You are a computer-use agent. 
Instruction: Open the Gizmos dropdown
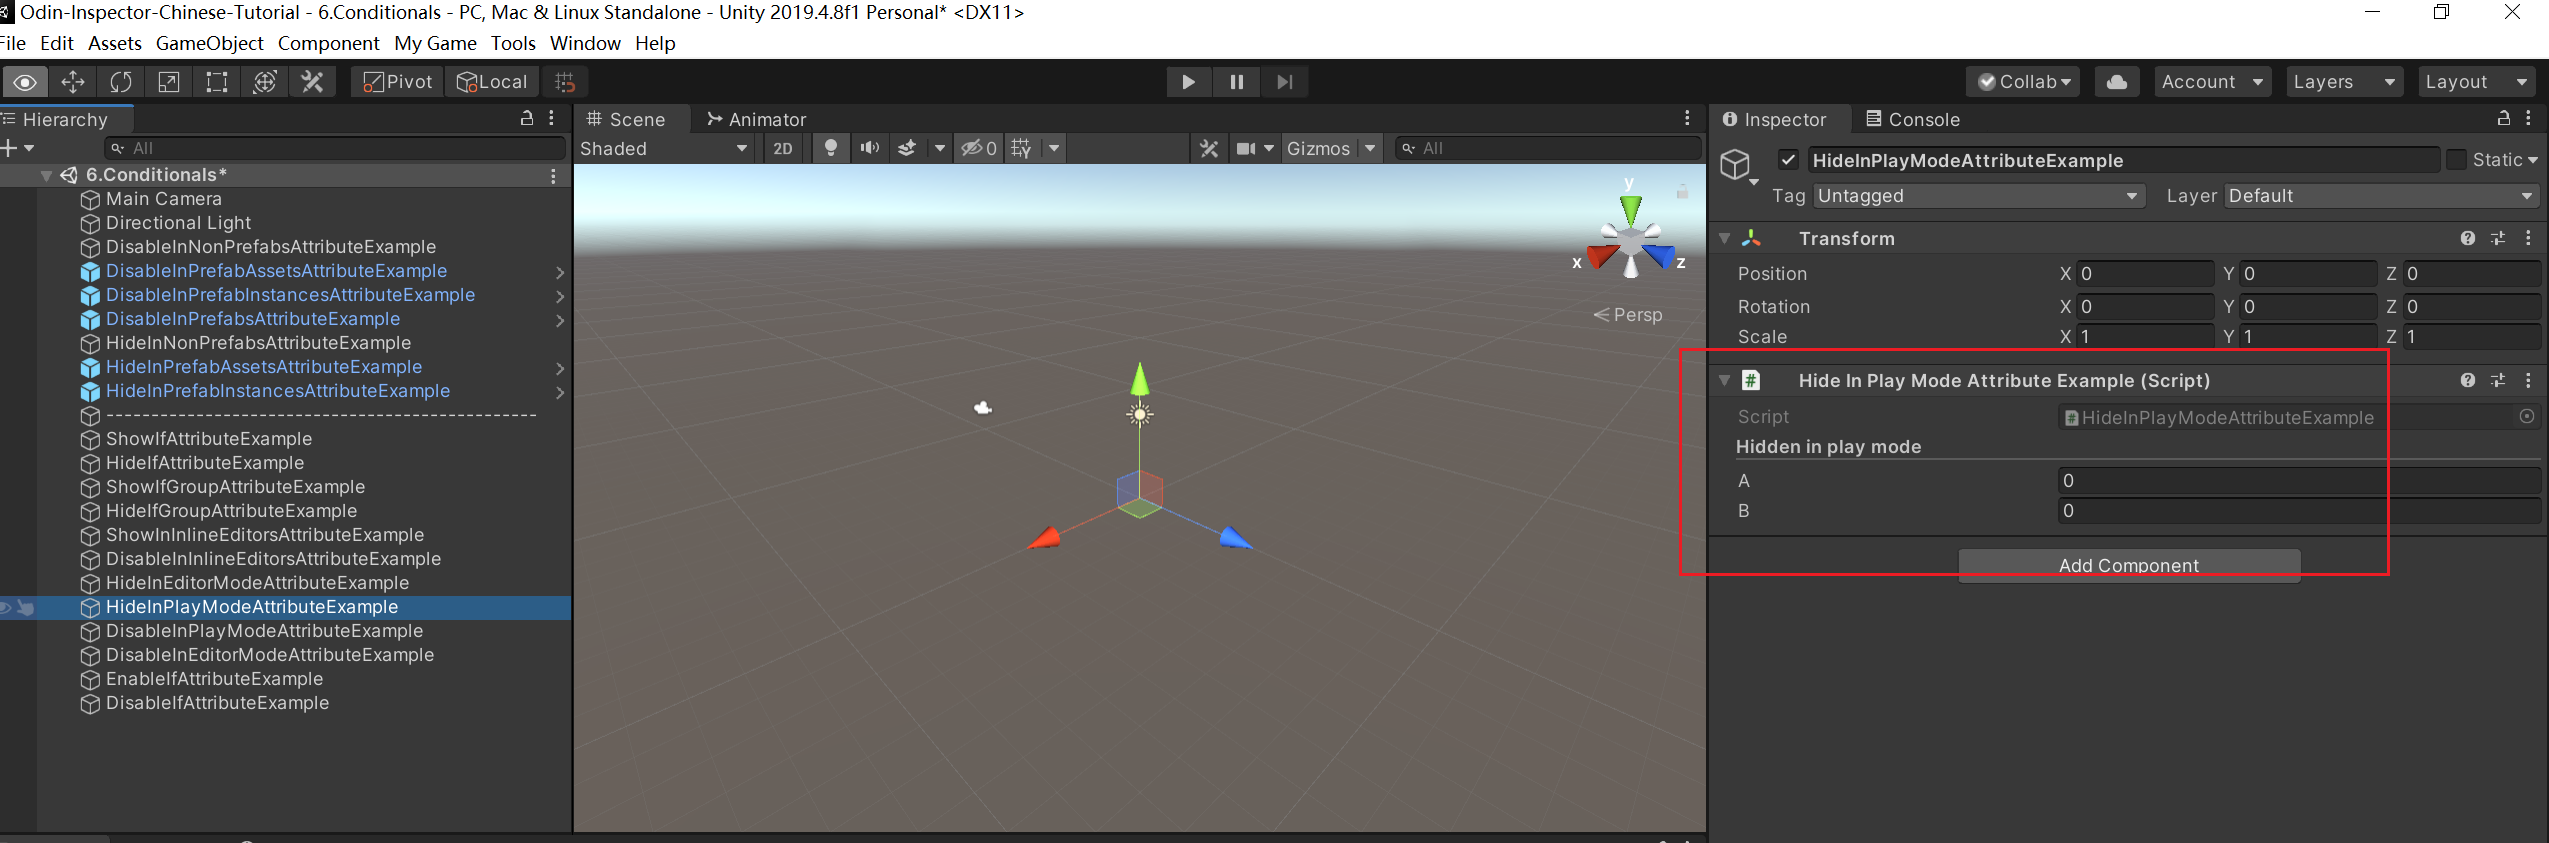[x=1331, y=148]
